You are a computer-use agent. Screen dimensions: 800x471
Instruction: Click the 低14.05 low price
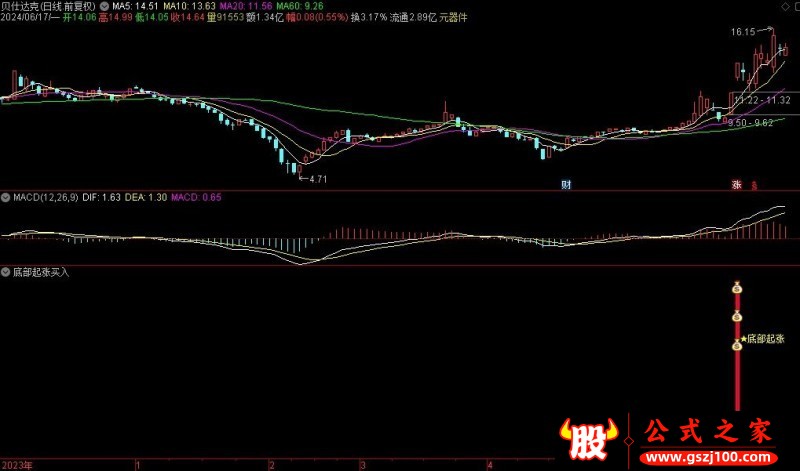[x=152, y=18]
